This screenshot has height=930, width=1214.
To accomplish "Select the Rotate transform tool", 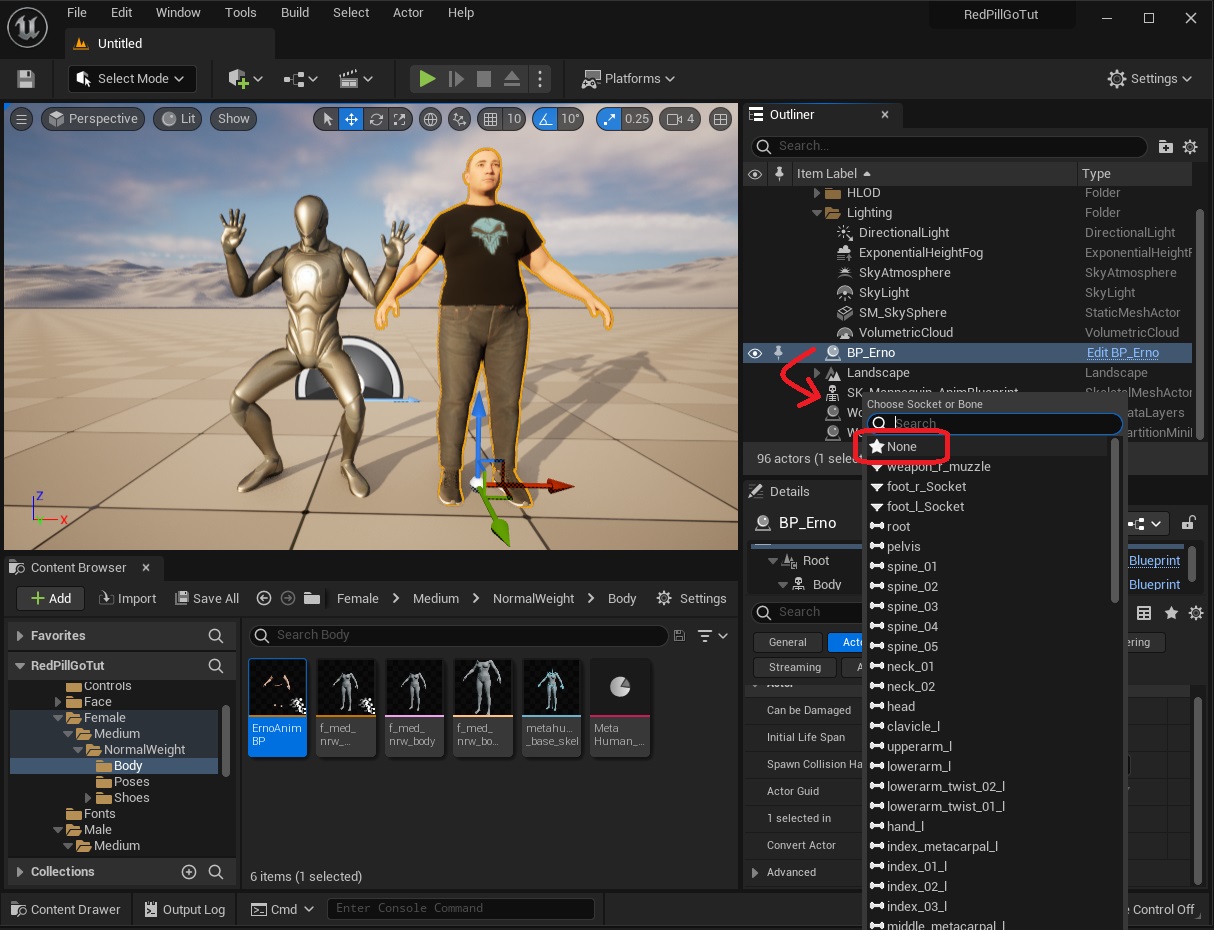I will coord(376,119).
